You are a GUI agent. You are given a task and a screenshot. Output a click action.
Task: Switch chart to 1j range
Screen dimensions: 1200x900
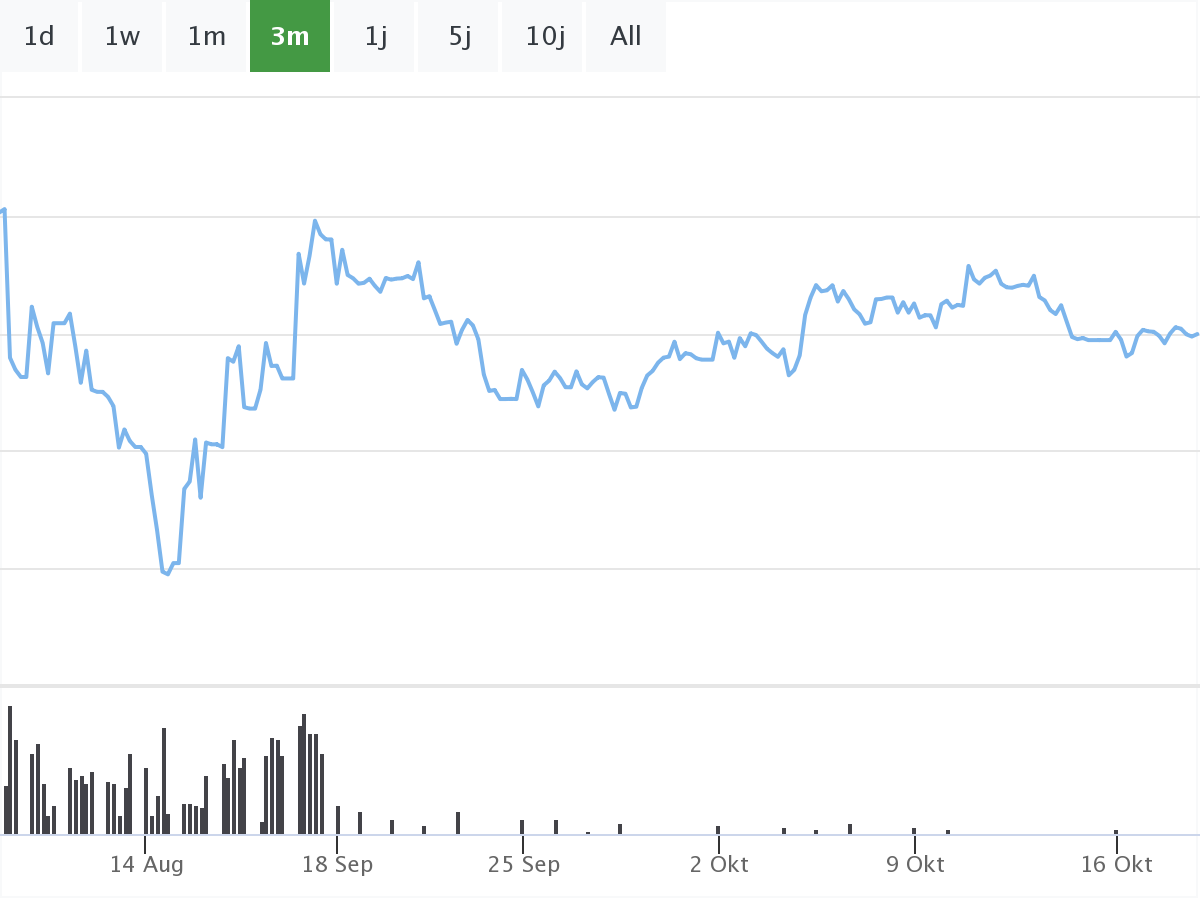click(x=375, y=37)
